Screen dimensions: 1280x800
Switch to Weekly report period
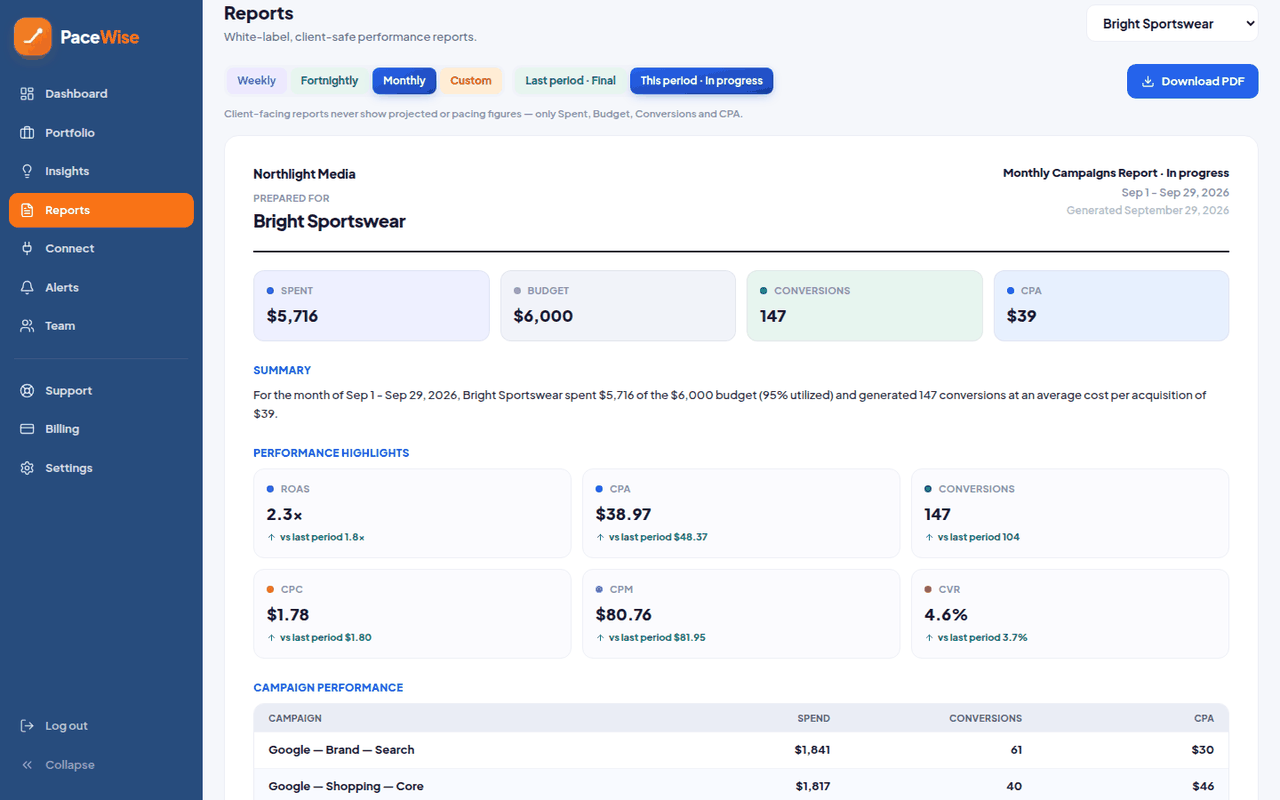tap(257, 81)
